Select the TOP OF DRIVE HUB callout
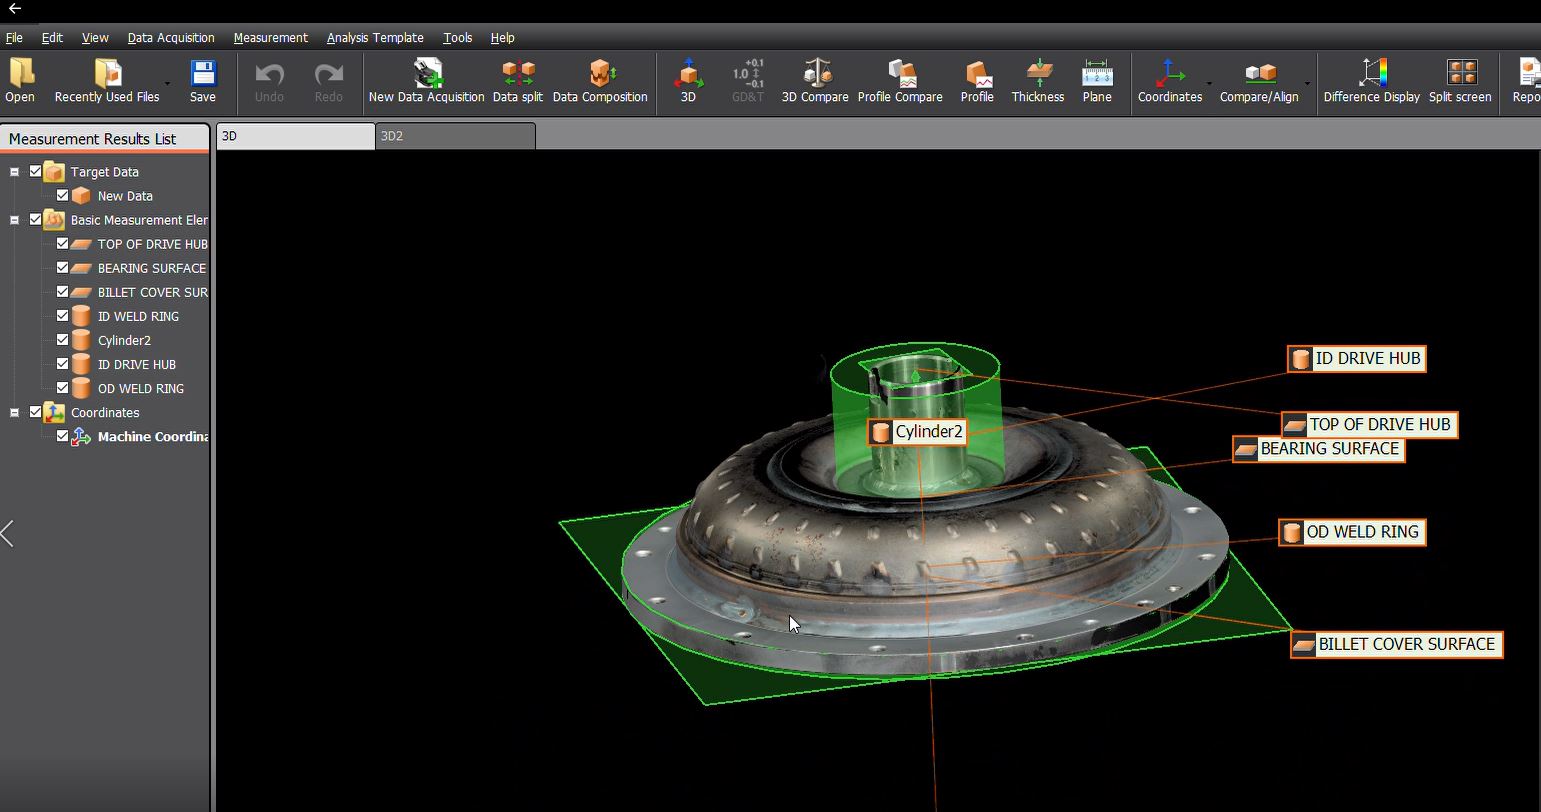The image size is (1541, 812). click(1369, 425)
